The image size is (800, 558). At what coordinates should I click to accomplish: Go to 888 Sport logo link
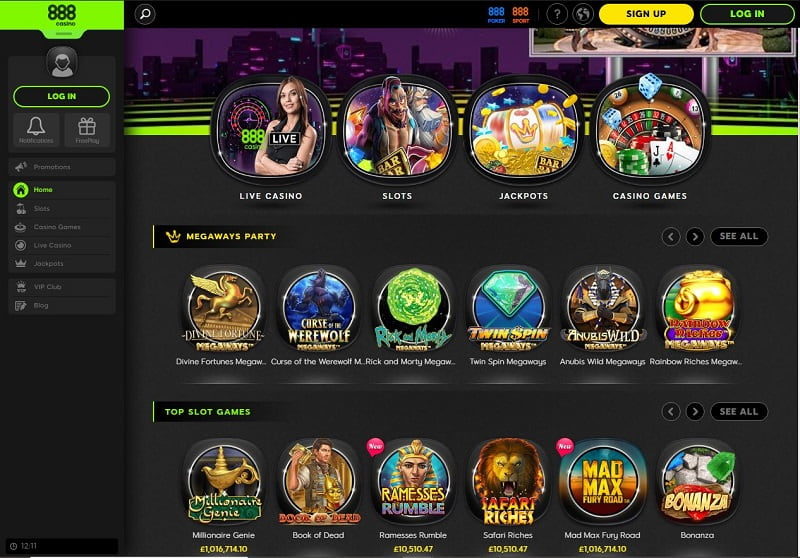pyautogui.click(x=520, y=14)
